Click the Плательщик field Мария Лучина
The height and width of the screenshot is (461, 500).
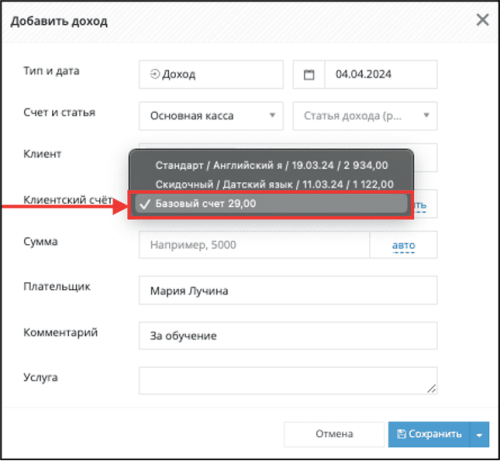coord(288,290)
